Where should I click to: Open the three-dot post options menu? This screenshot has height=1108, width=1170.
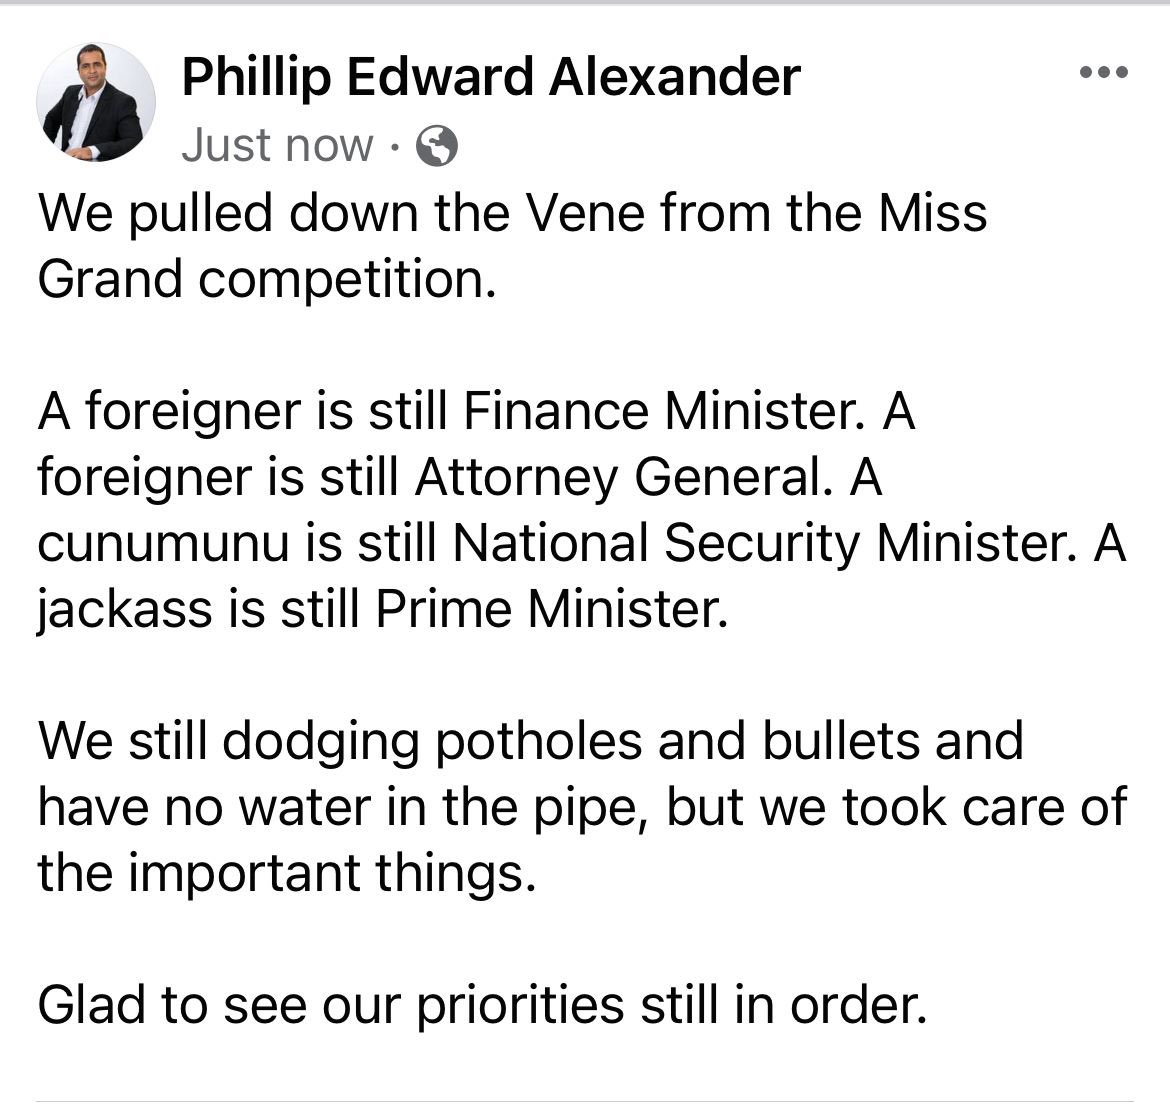point(1104,72)
